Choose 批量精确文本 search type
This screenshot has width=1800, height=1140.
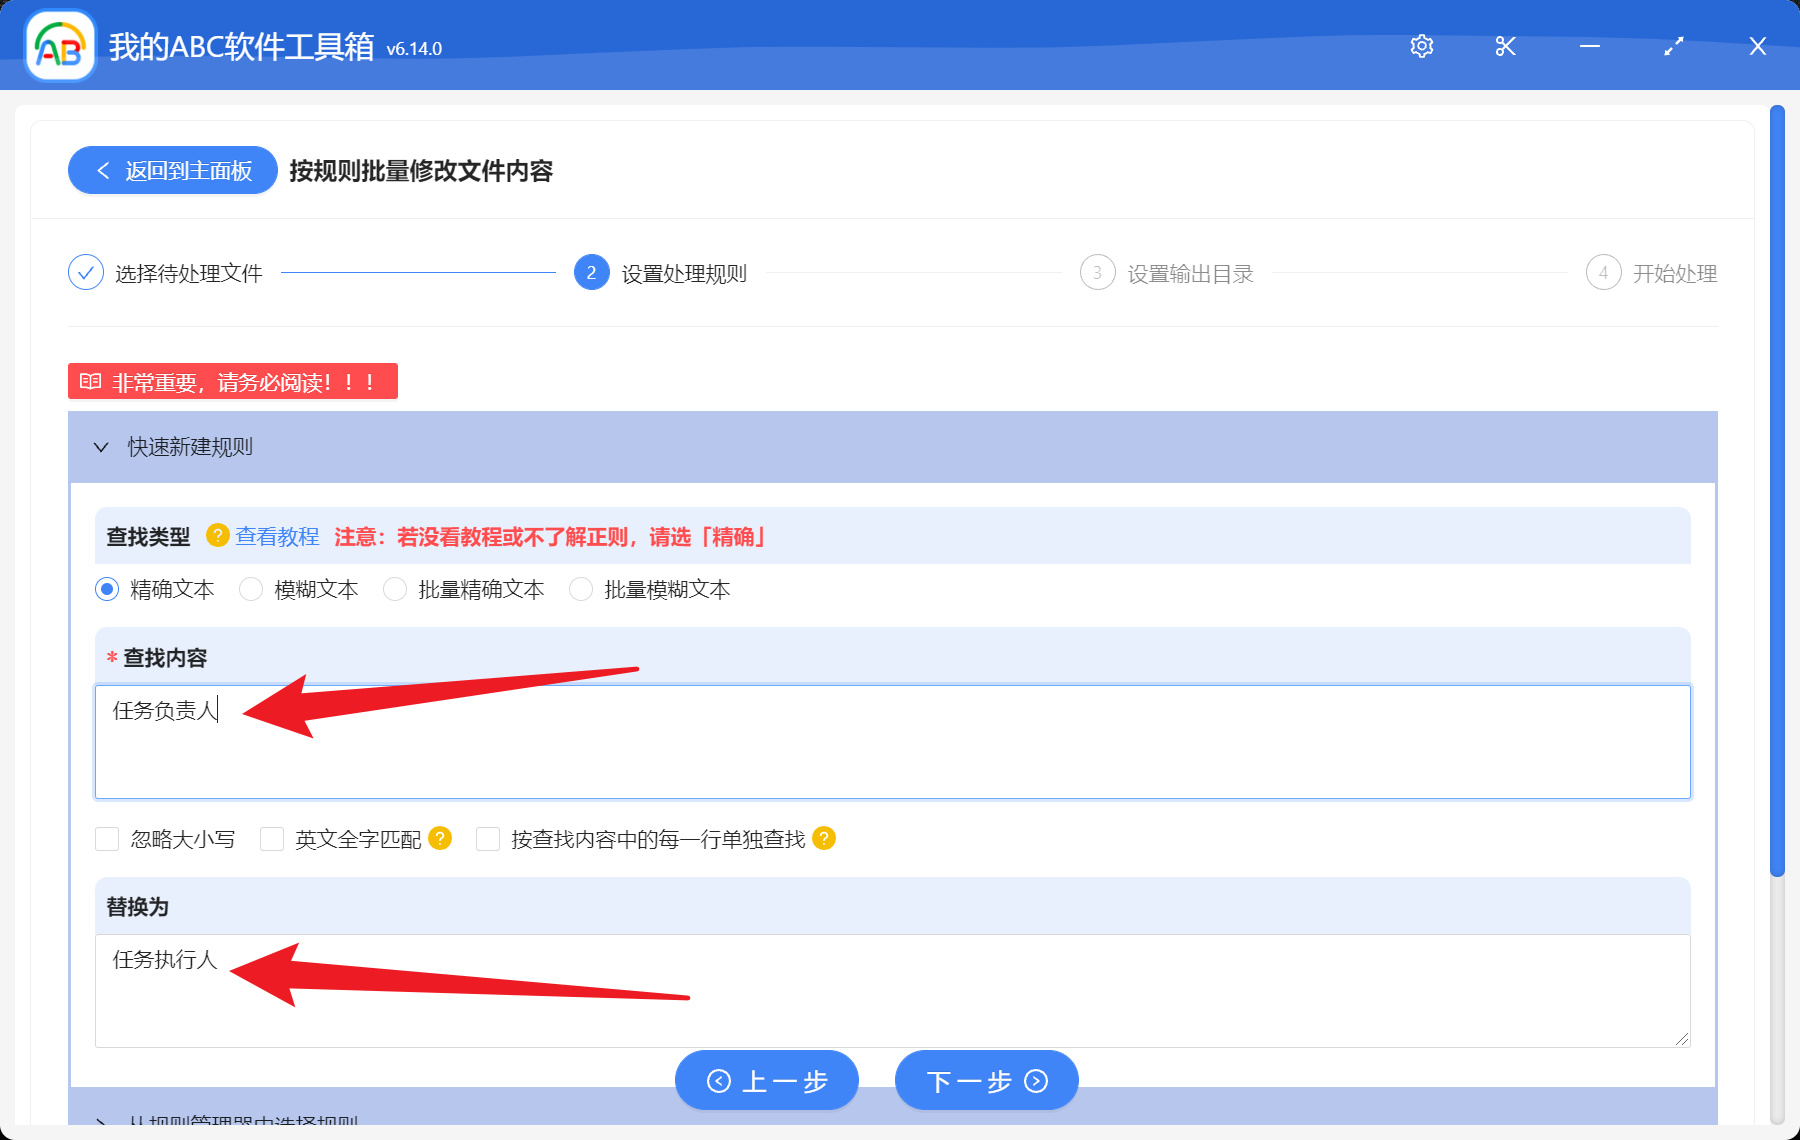click(395, 590)
